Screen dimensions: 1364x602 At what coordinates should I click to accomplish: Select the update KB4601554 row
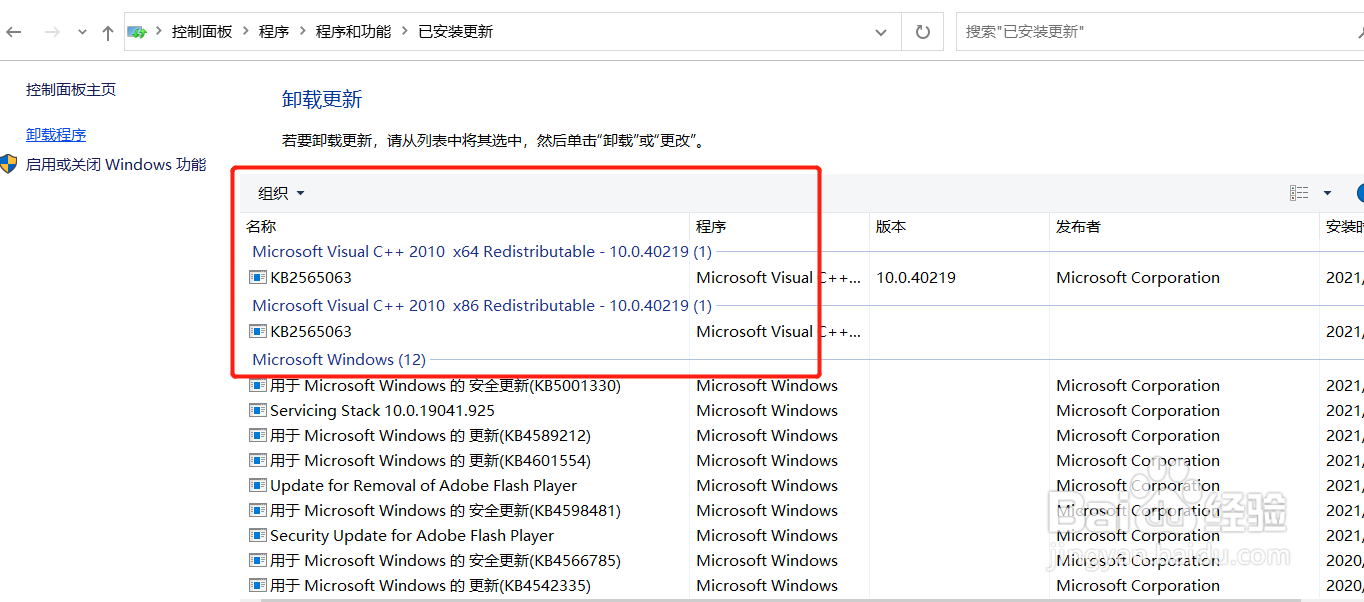(430, 460)
